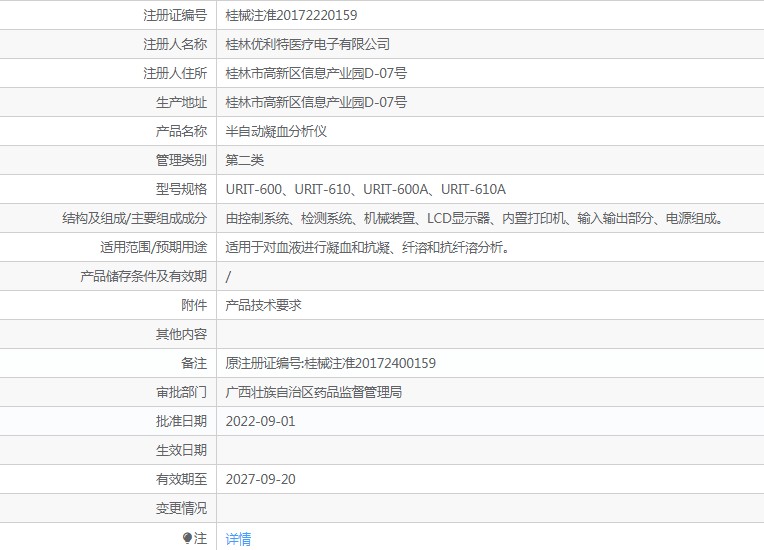Click the 变更情况 label
The width and height of the screenshot is (764, 550).
click(x=181, y=508)
